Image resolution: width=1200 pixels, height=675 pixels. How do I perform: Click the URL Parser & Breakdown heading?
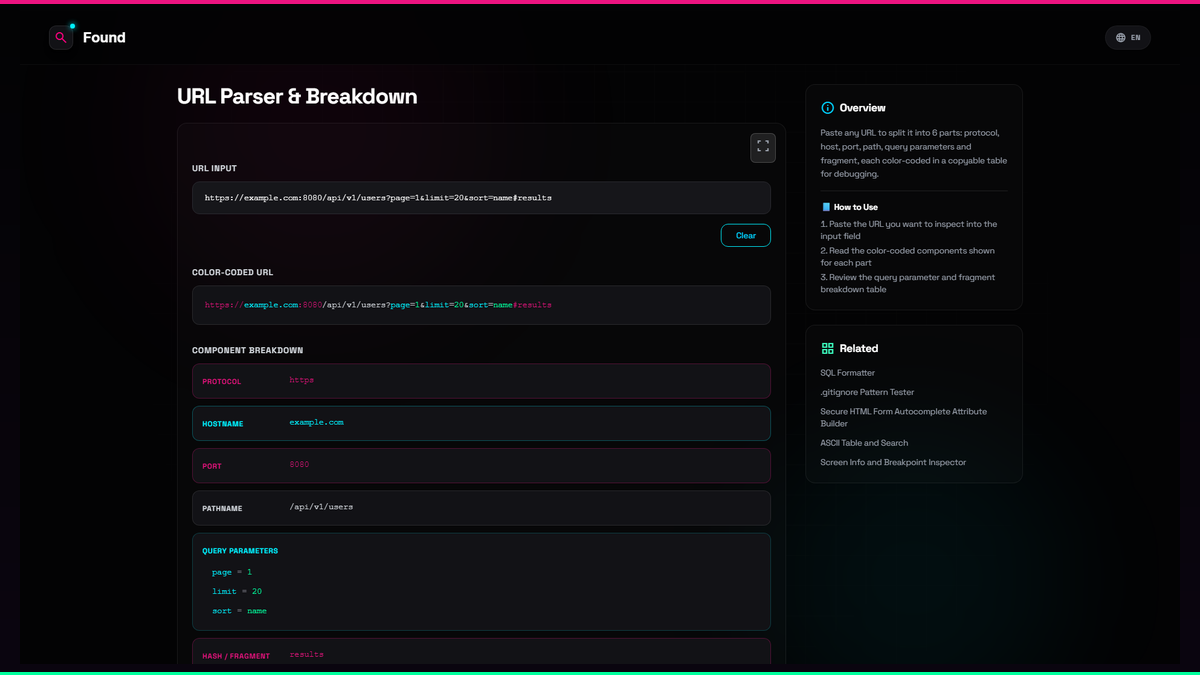point(297,97)
